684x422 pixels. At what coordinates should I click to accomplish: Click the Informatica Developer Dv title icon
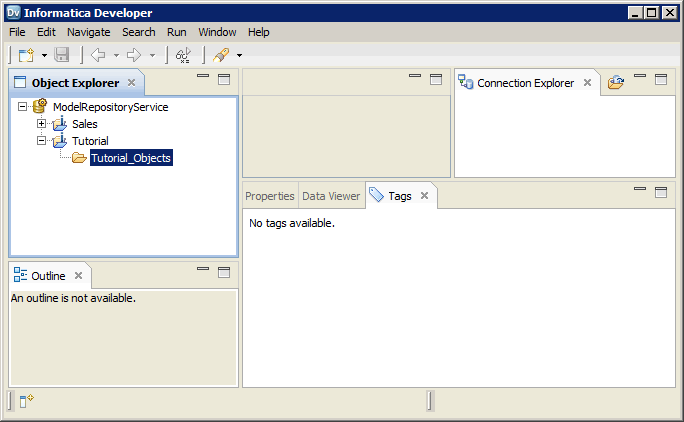click(14, 13)
